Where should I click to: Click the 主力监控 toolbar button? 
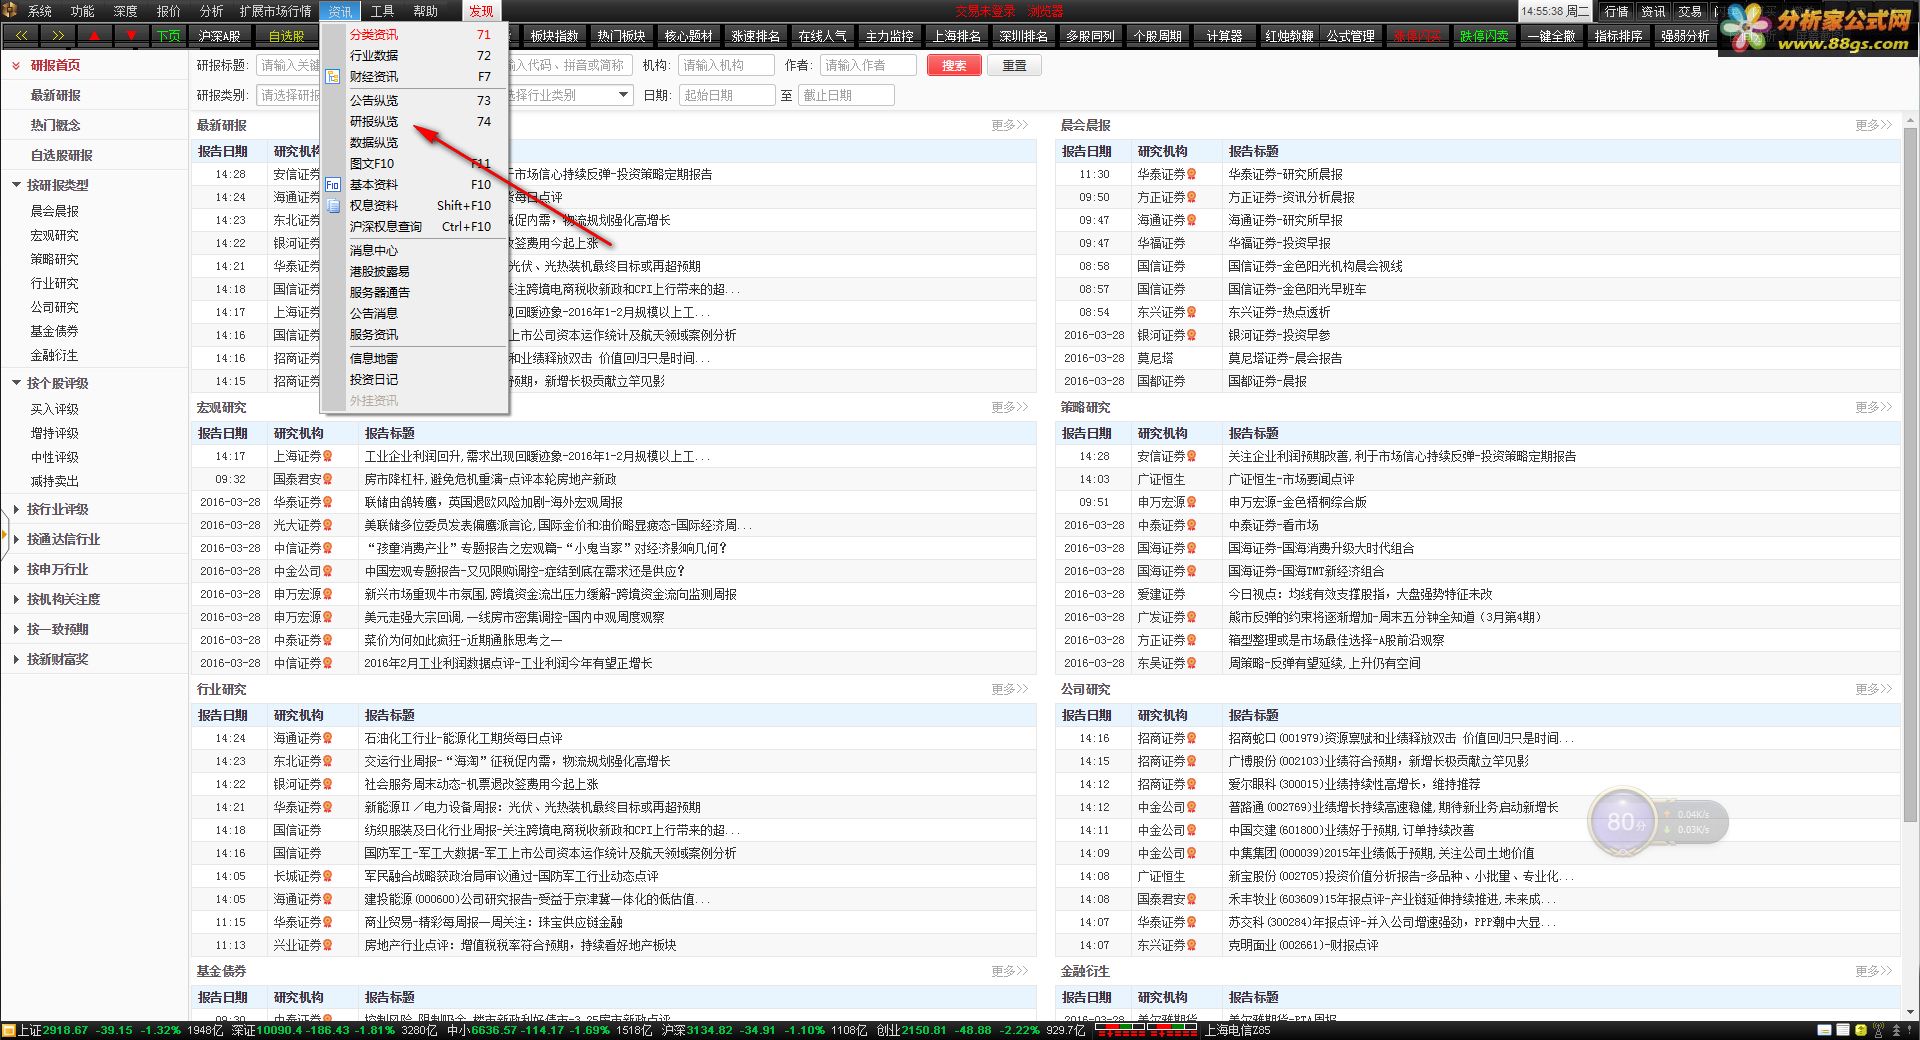[x=889, y=36]
